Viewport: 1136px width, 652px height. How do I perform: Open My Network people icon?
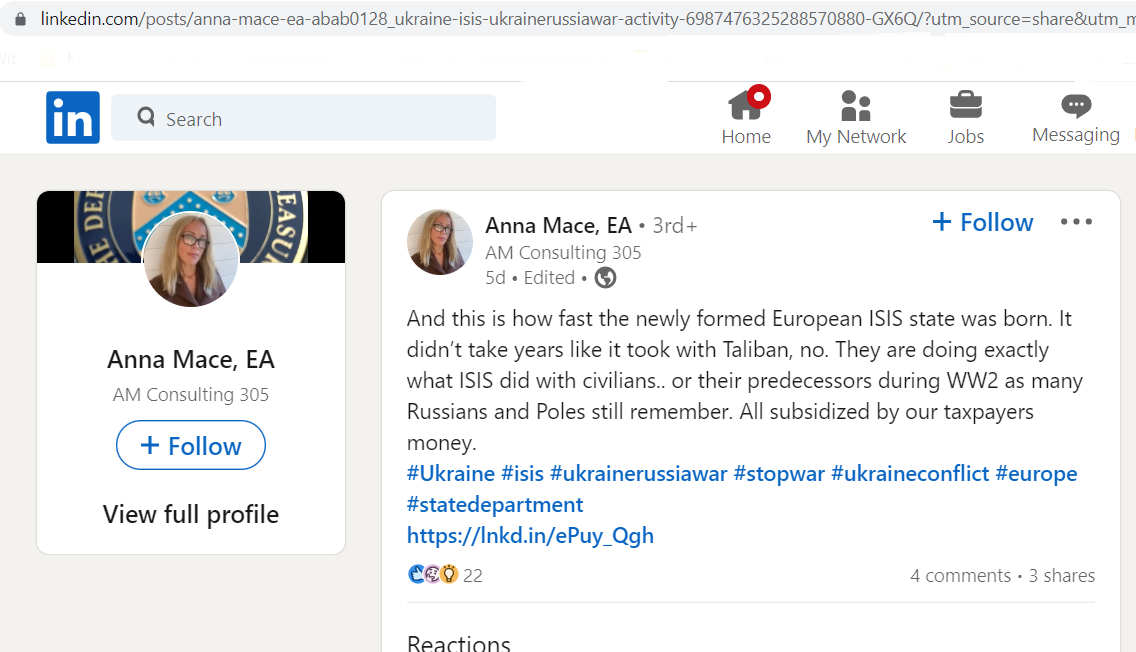(x=856, y=106)
